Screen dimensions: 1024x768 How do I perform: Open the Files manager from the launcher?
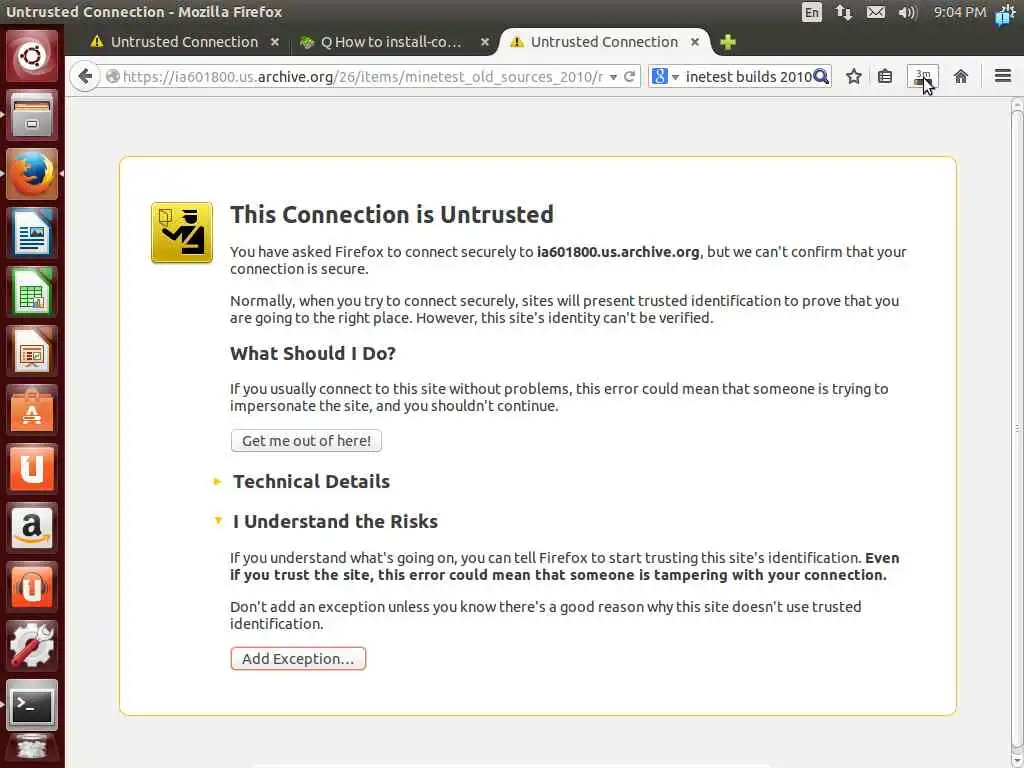(31, 115)
